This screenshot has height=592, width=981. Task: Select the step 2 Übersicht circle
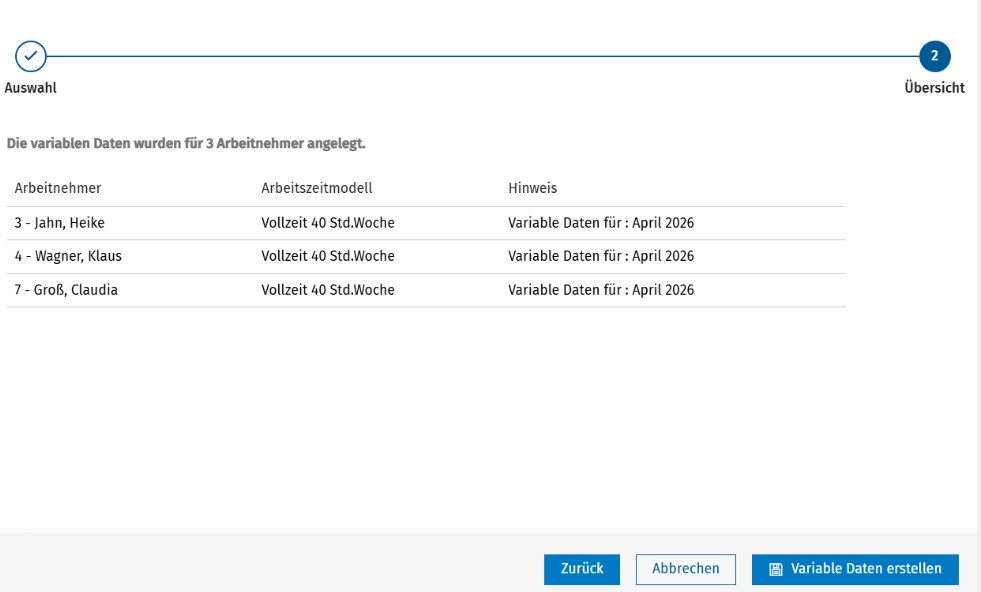pos(935,56)
